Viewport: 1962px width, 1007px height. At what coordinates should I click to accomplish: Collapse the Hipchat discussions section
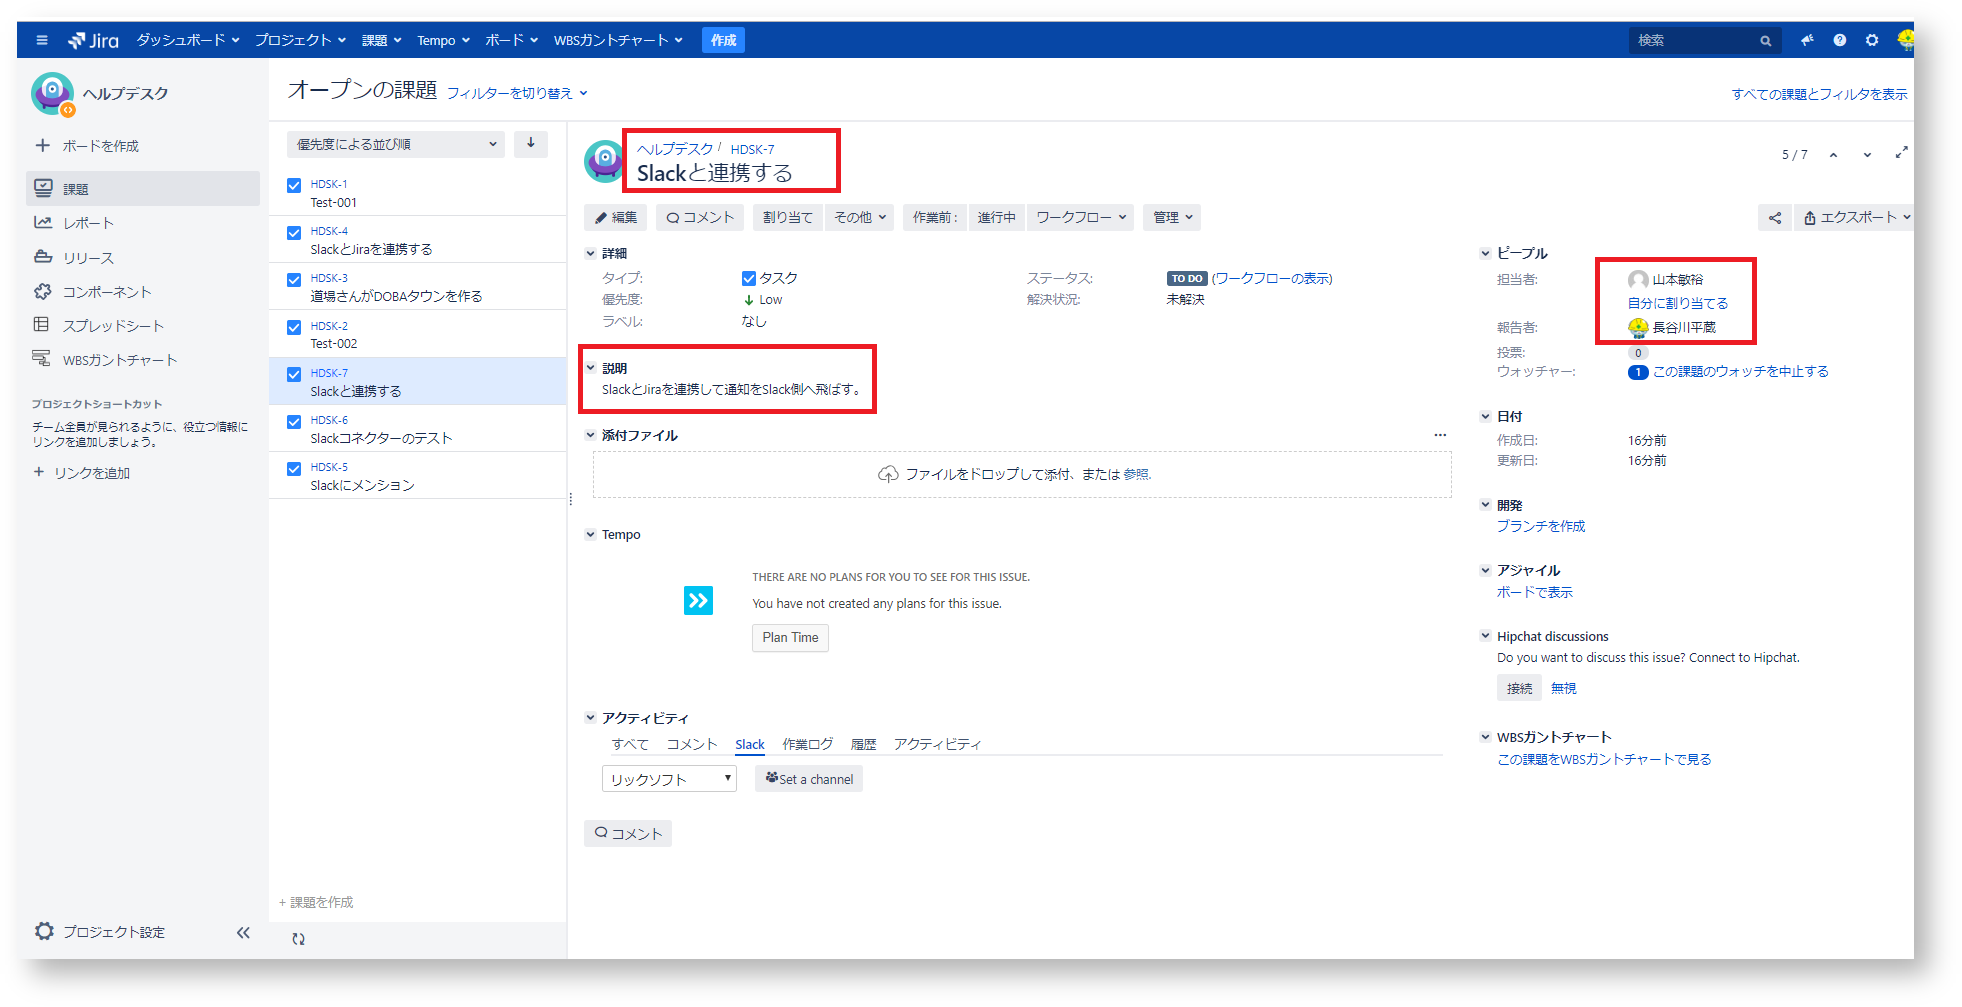point(1485,636)
